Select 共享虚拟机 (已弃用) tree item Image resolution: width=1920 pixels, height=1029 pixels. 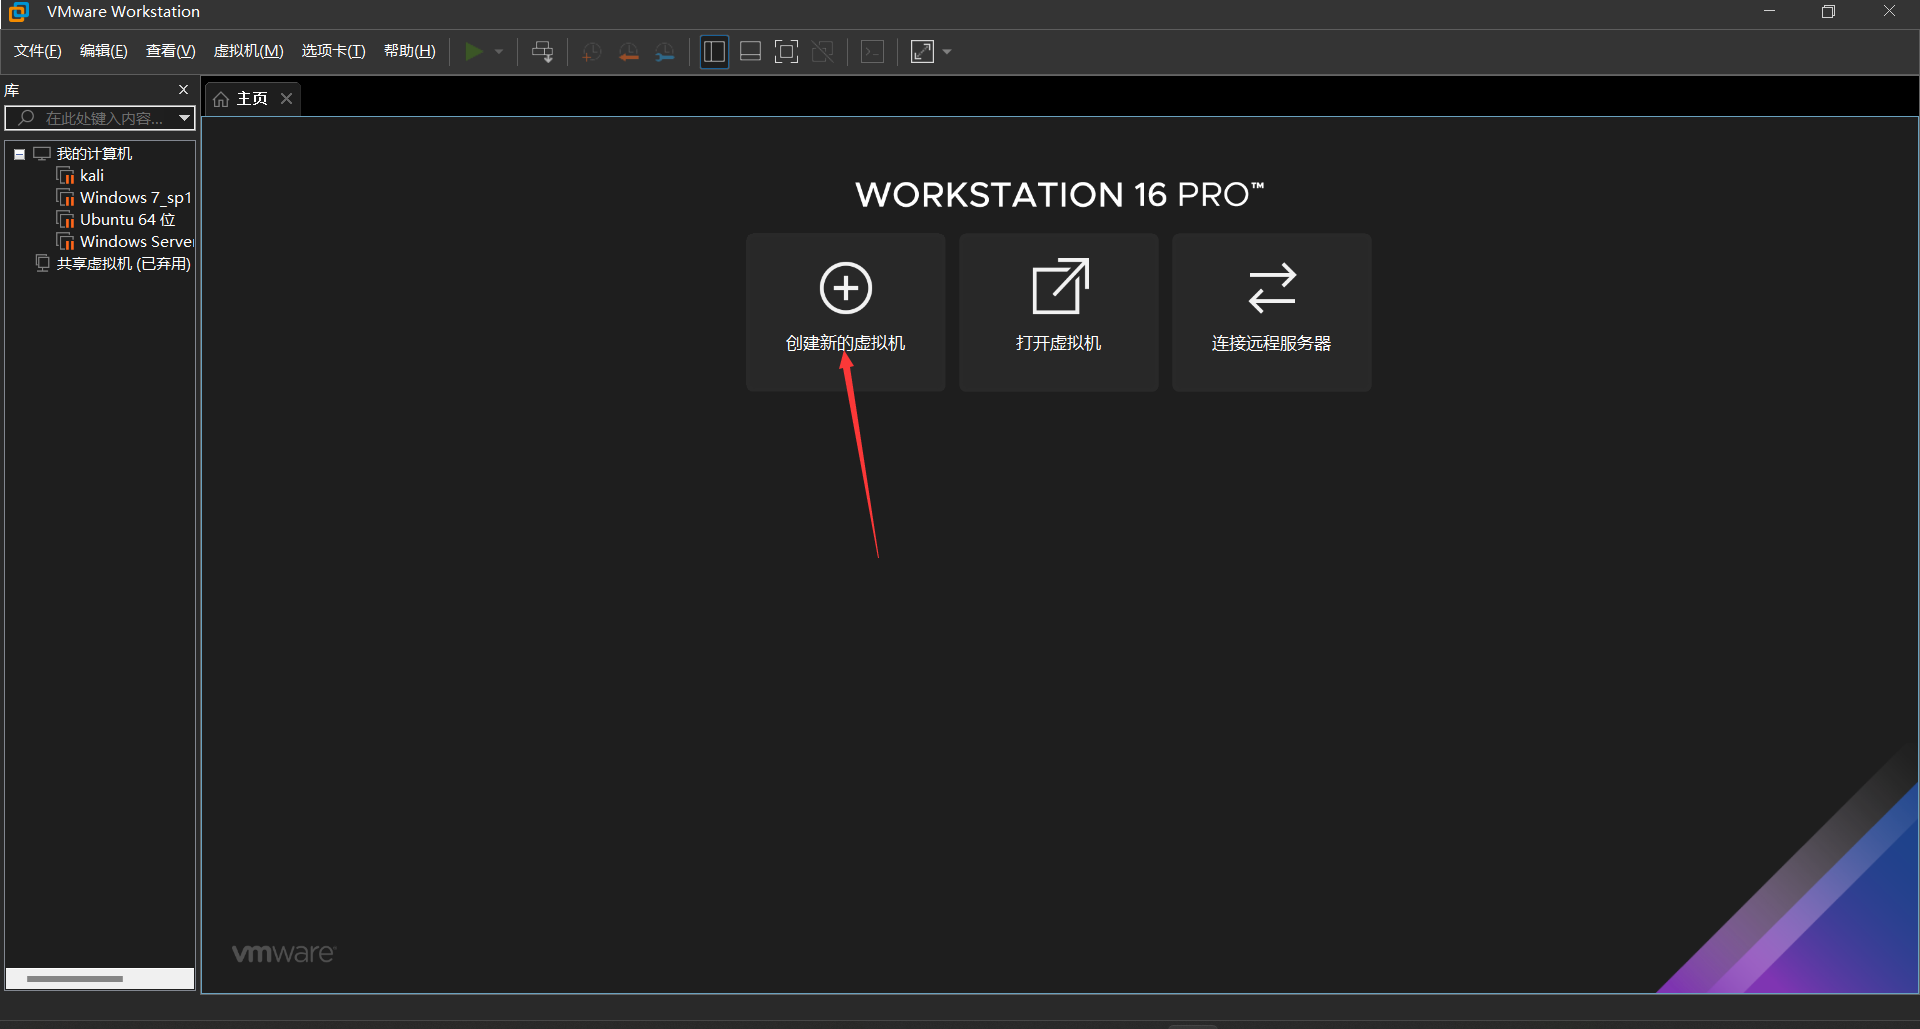123,264
